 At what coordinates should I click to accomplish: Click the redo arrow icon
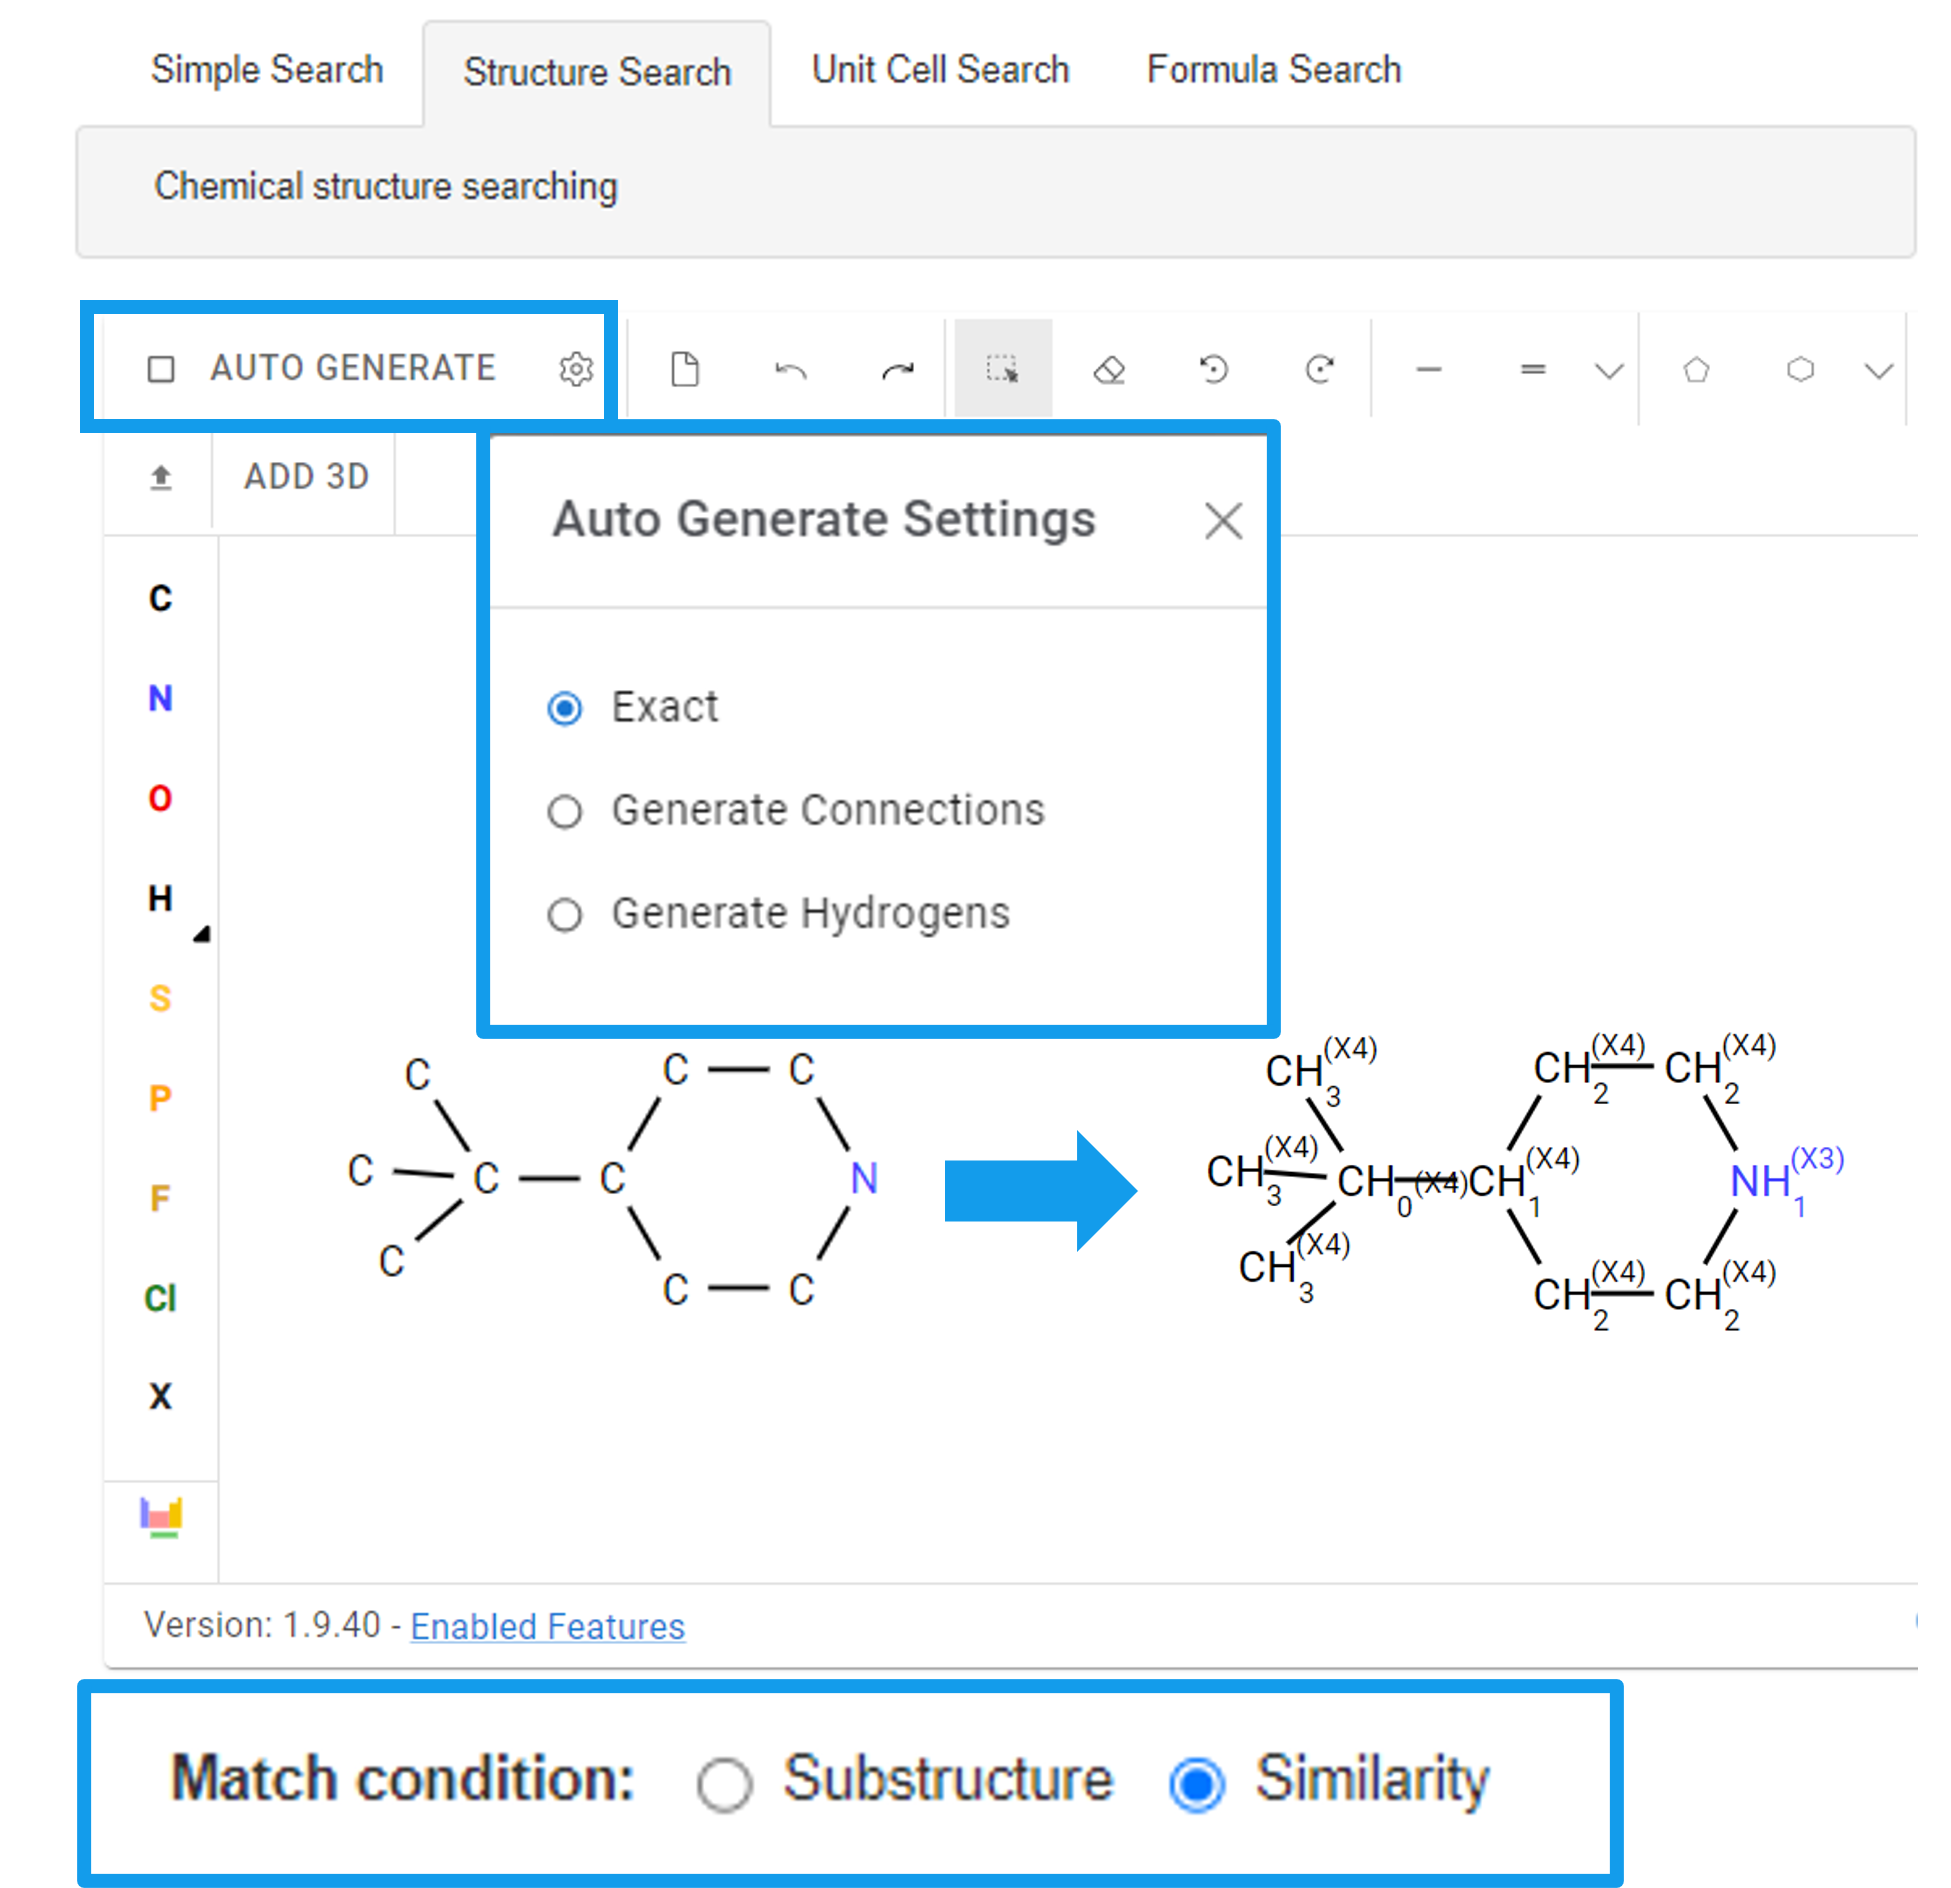click(897, 371)
